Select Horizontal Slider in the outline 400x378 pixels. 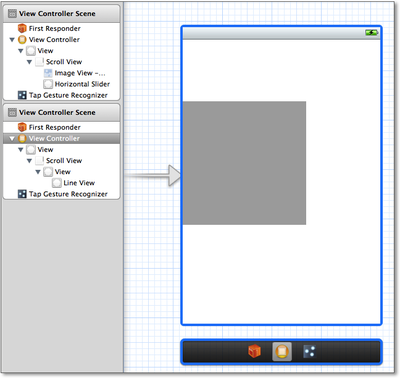coord(77,84)
